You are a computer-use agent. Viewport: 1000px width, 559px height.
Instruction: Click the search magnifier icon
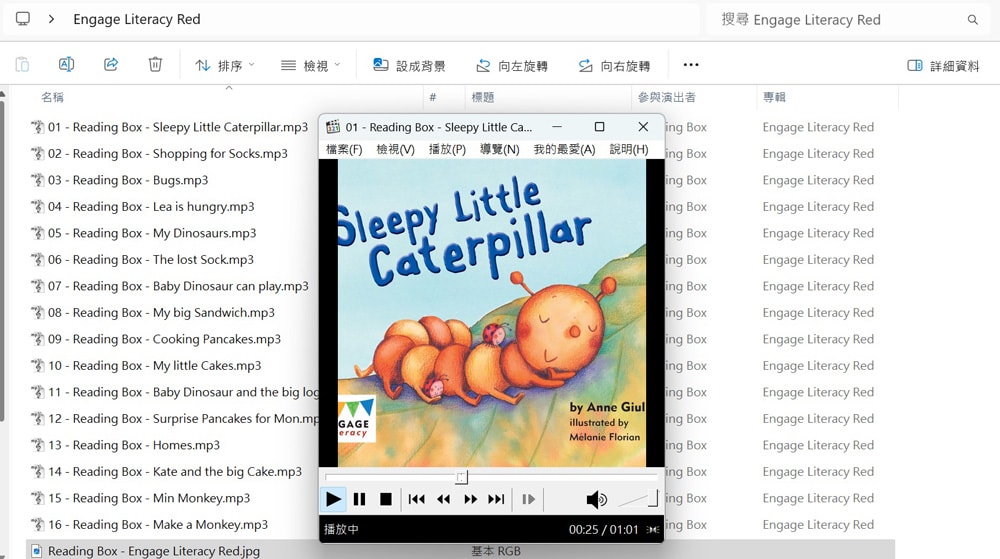pyautogui.click(x=973, y=20)
